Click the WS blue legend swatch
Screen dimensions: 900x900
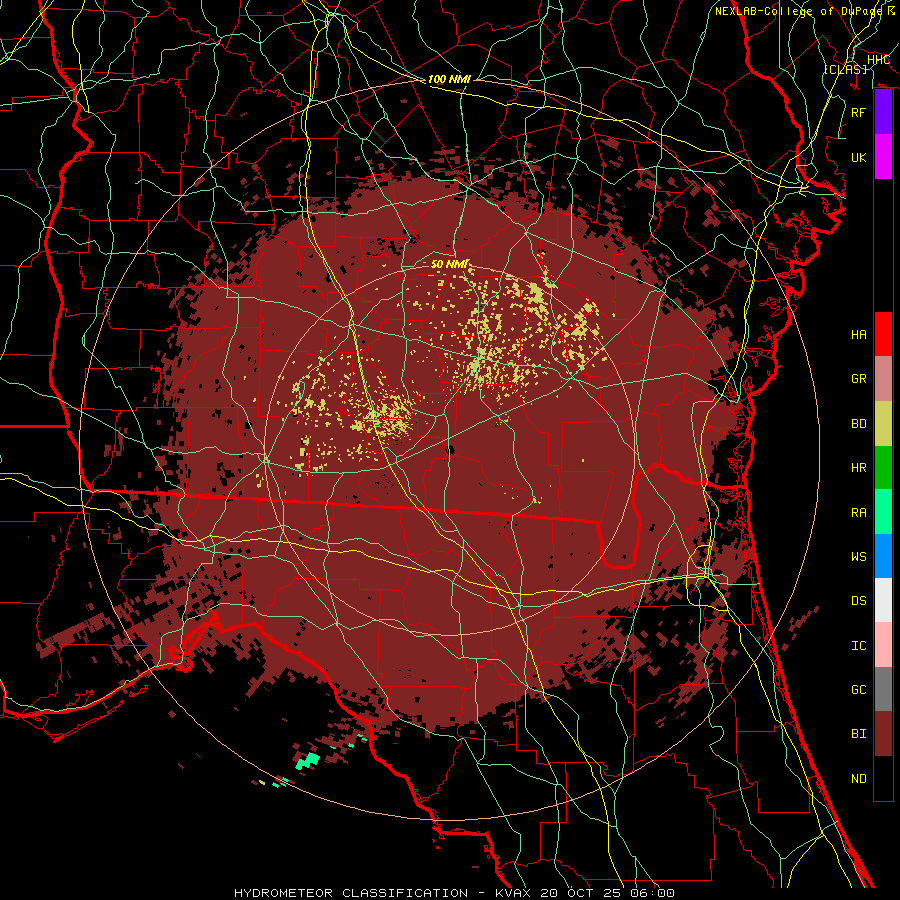pos(883,556)
